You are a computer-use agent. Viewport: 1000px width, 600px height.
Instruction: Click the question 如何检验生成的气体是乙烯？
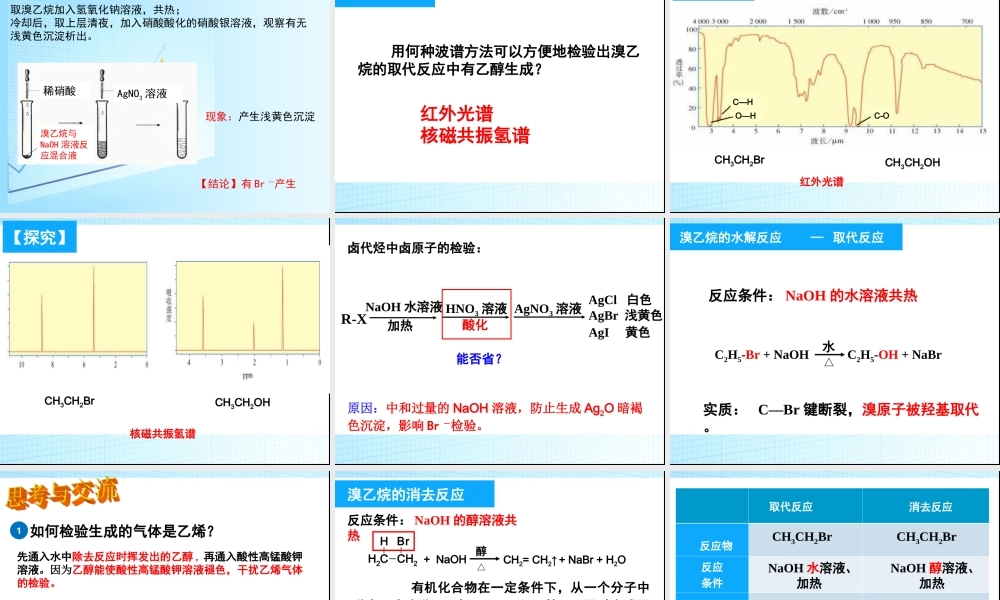pos(122,530)
